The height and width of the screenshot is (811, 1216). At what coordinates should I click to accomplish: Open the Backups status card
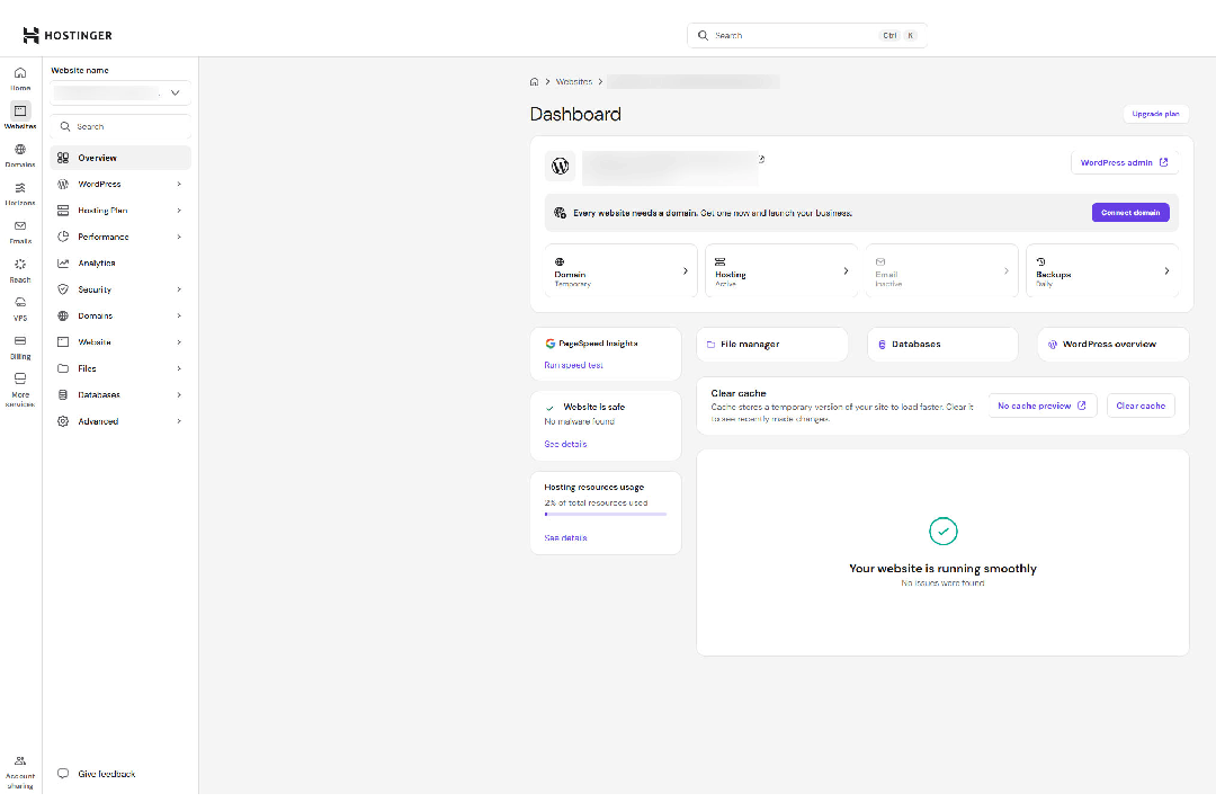tap(1102, 271)
